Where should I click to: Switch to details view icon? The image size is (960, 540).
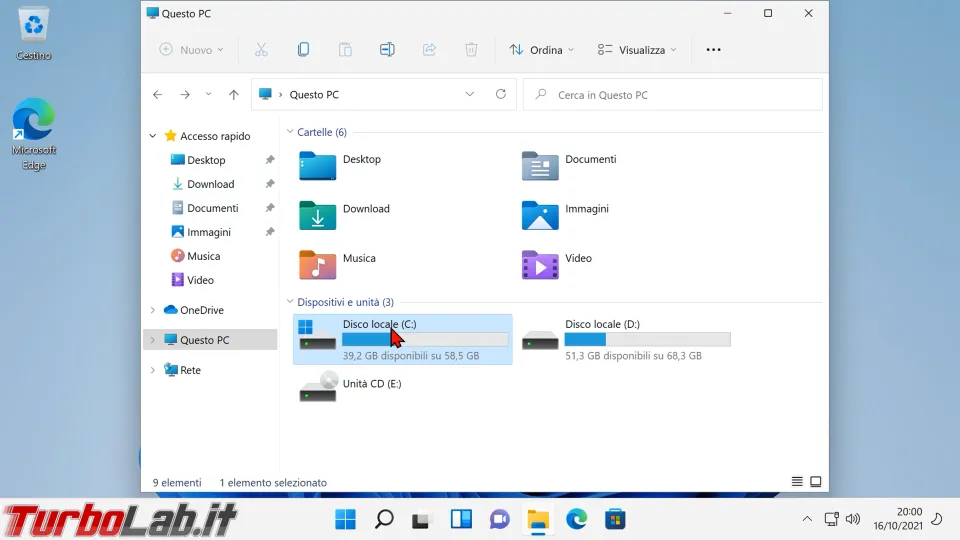pos(797,482)
